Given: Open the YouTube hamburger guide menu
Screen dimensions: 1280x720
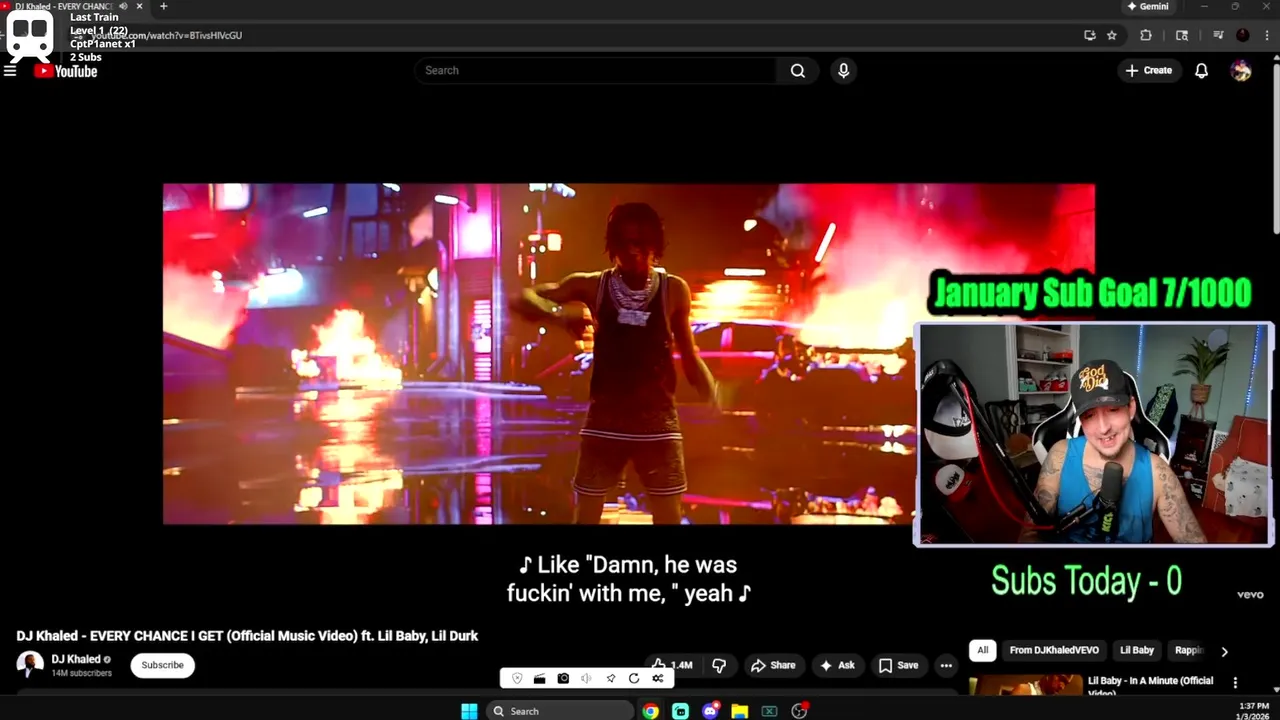Looking at the screenshot, I should pos(10,71).
